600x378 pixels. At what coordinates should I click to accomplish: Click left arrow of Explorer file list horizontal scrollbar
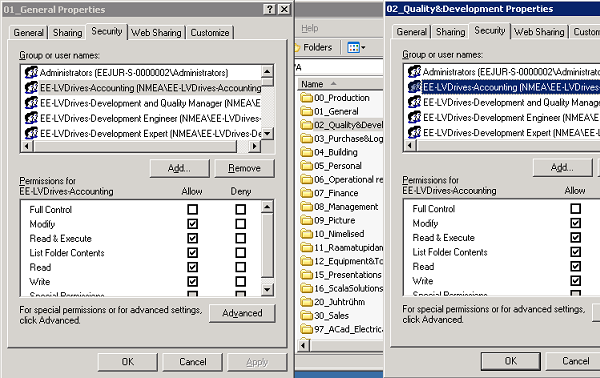click(304, 345)
